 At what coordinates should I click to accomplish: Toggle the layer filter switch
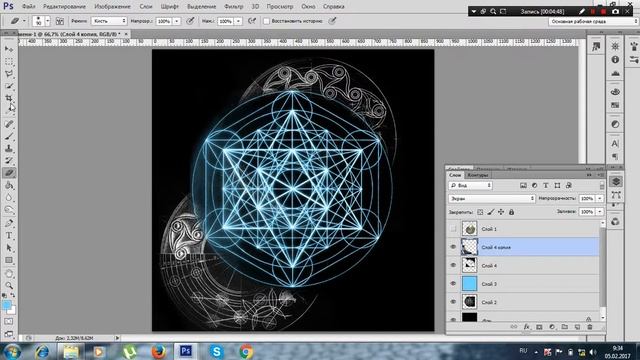click(602, 186)
